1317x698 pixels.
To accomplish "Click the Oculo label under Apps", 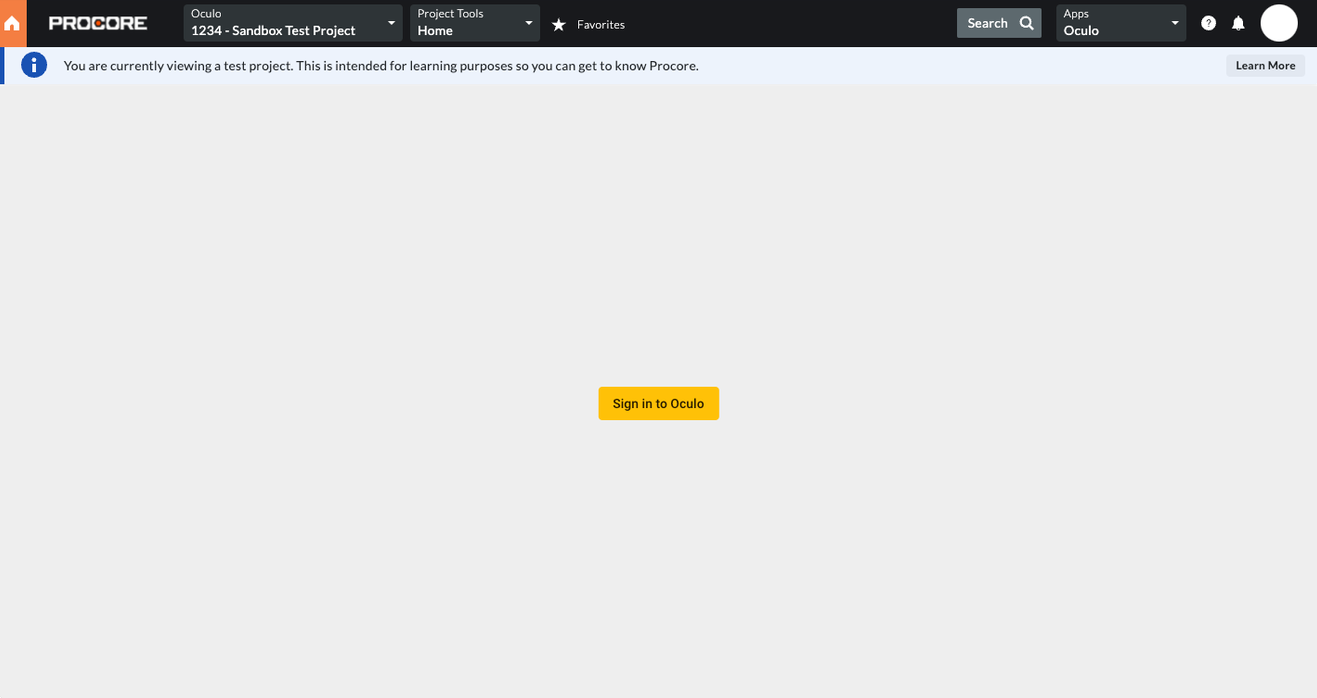I will (x=1080, y=30).
